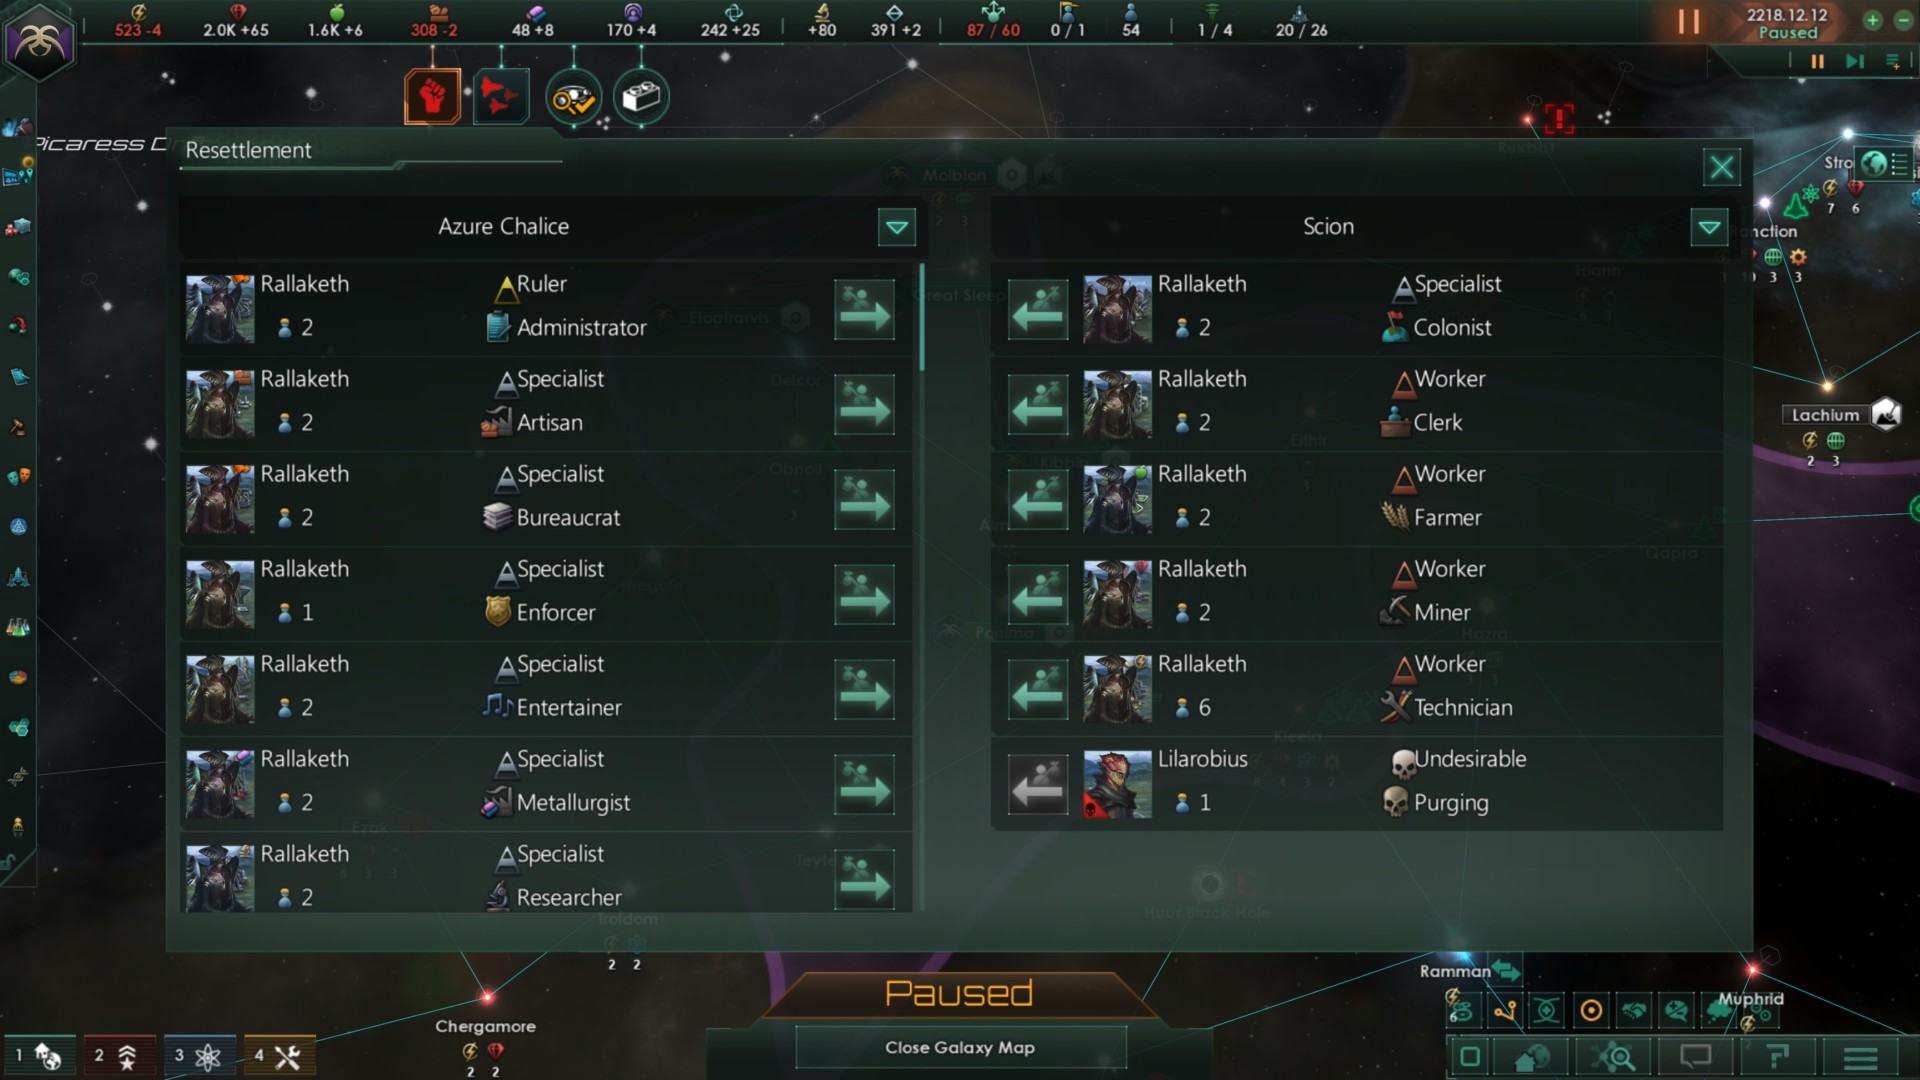Click Close Galaxy Map button
This screenshot has height=1080, width=1920.
[x=960, y=1047]
